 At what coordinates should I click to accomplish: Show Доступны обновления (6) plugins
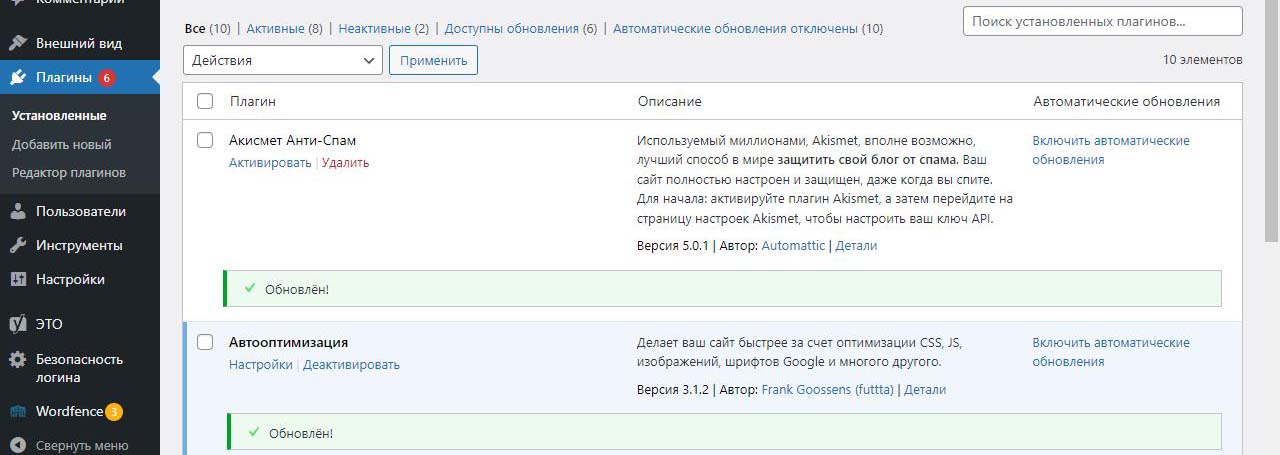tap(520, 29)
